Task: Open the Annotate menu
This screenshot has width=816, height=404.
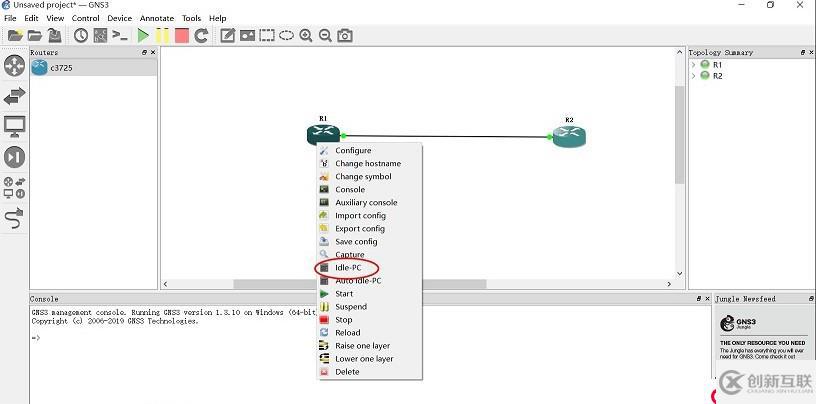Action: 157,18
